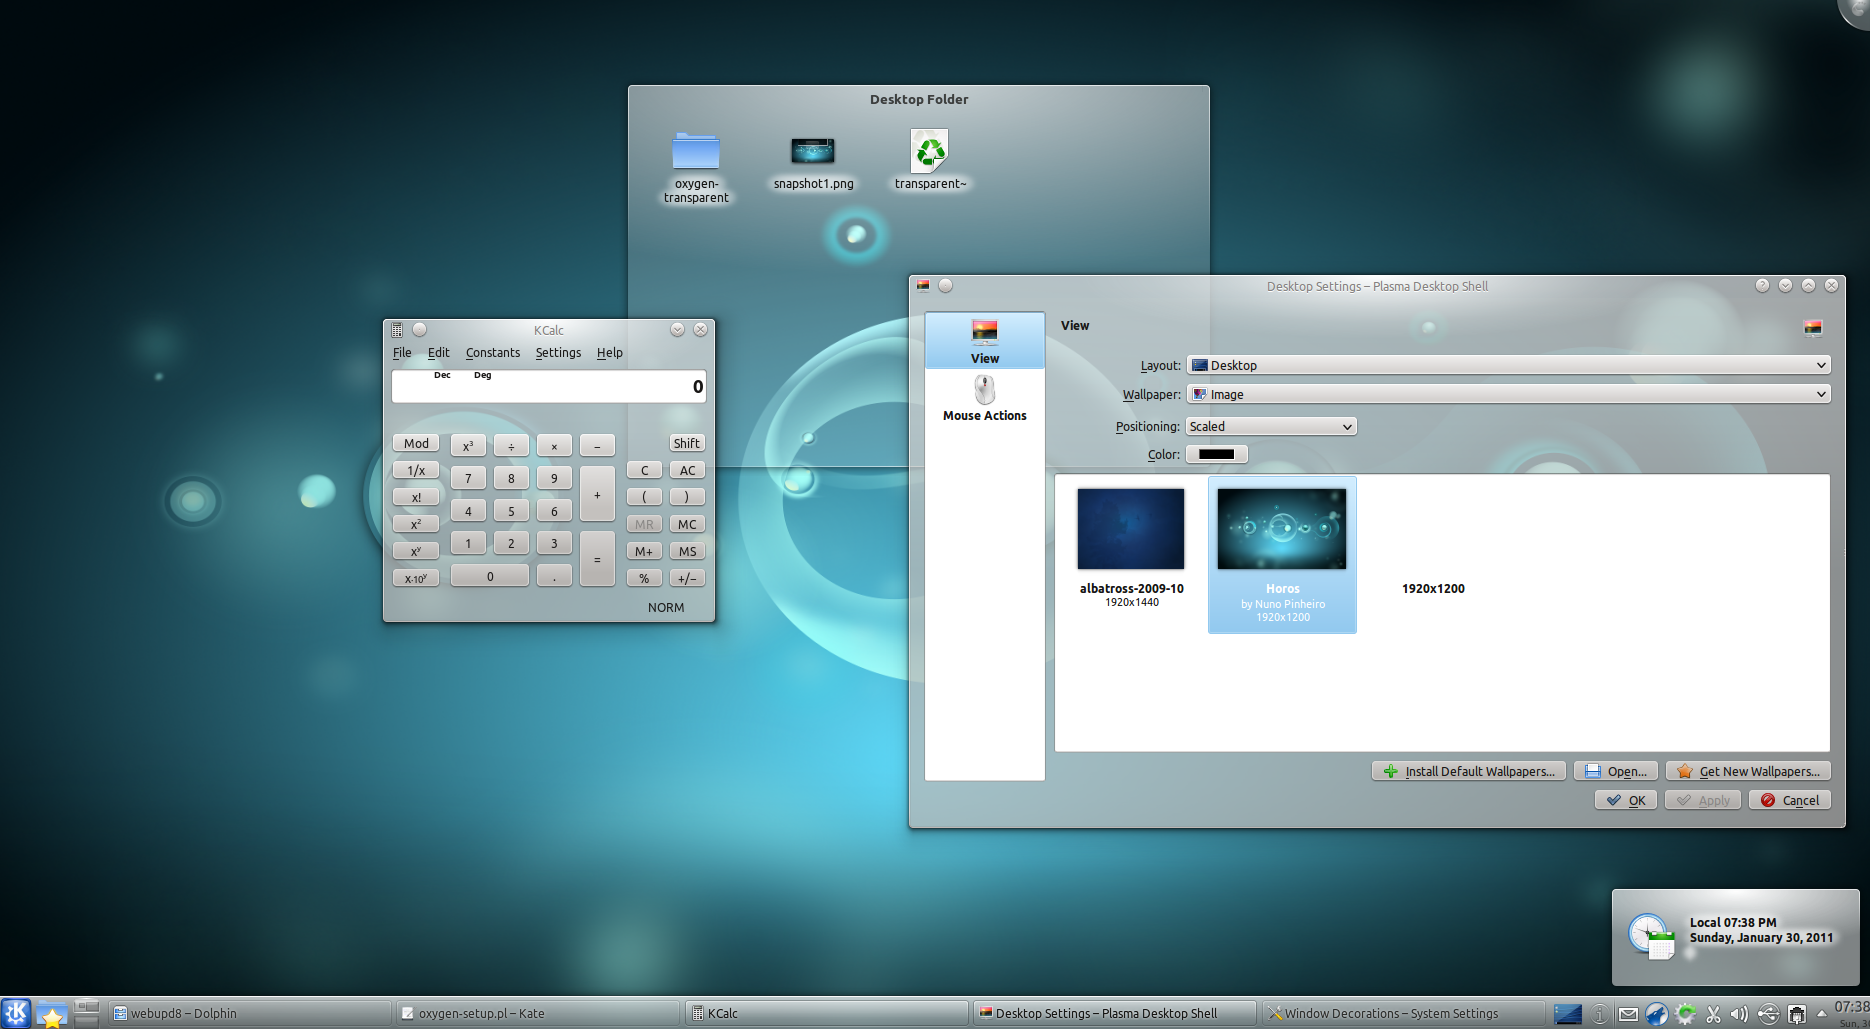The height and width of the screenshot is (1029, 1870).
Task: Click Get New Wallpapers button
Action: click(x=1748, y=771)
